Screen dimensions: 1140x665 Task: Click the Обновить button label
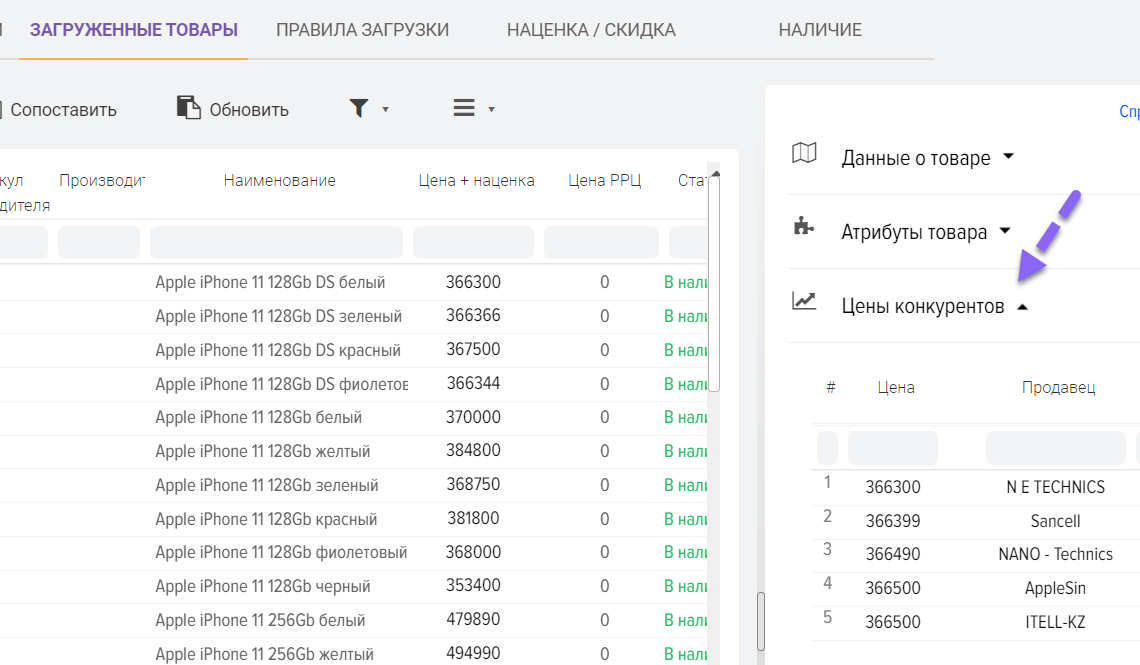[249, 110]
